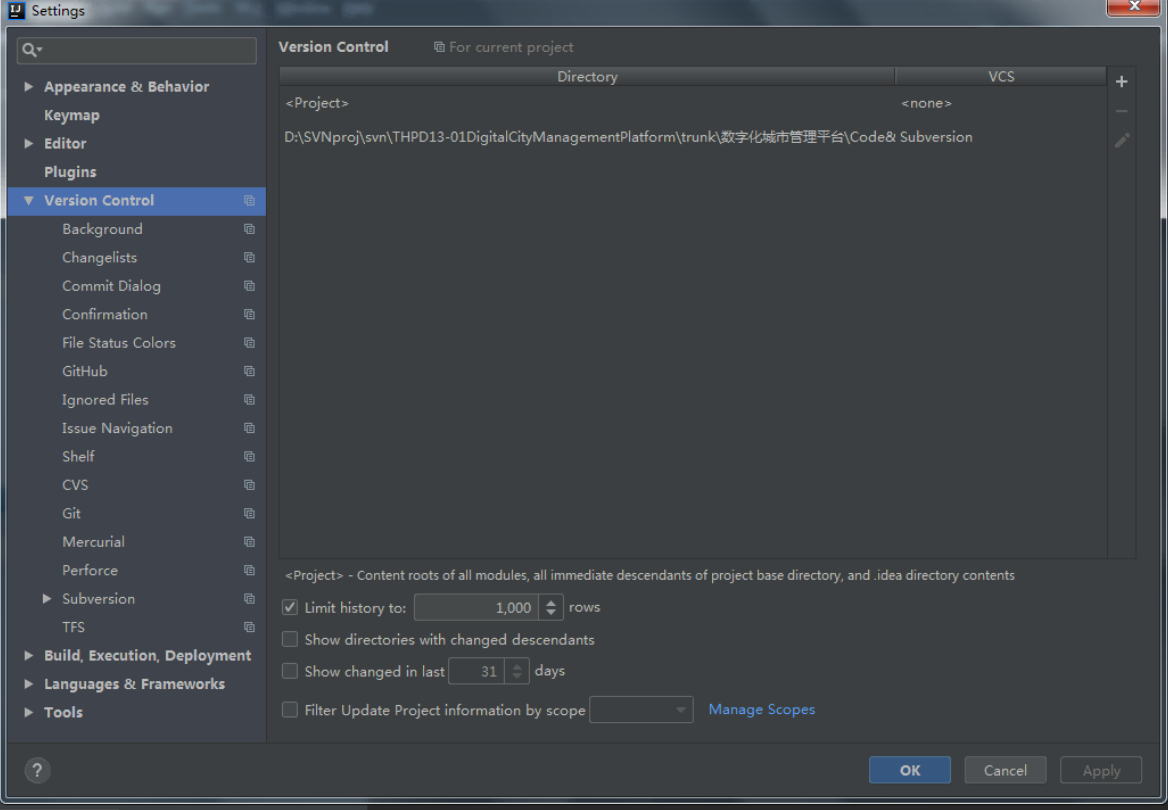Edit the mapping using the pencil icon
The image size is (1168, 810).
(1121, 140)
